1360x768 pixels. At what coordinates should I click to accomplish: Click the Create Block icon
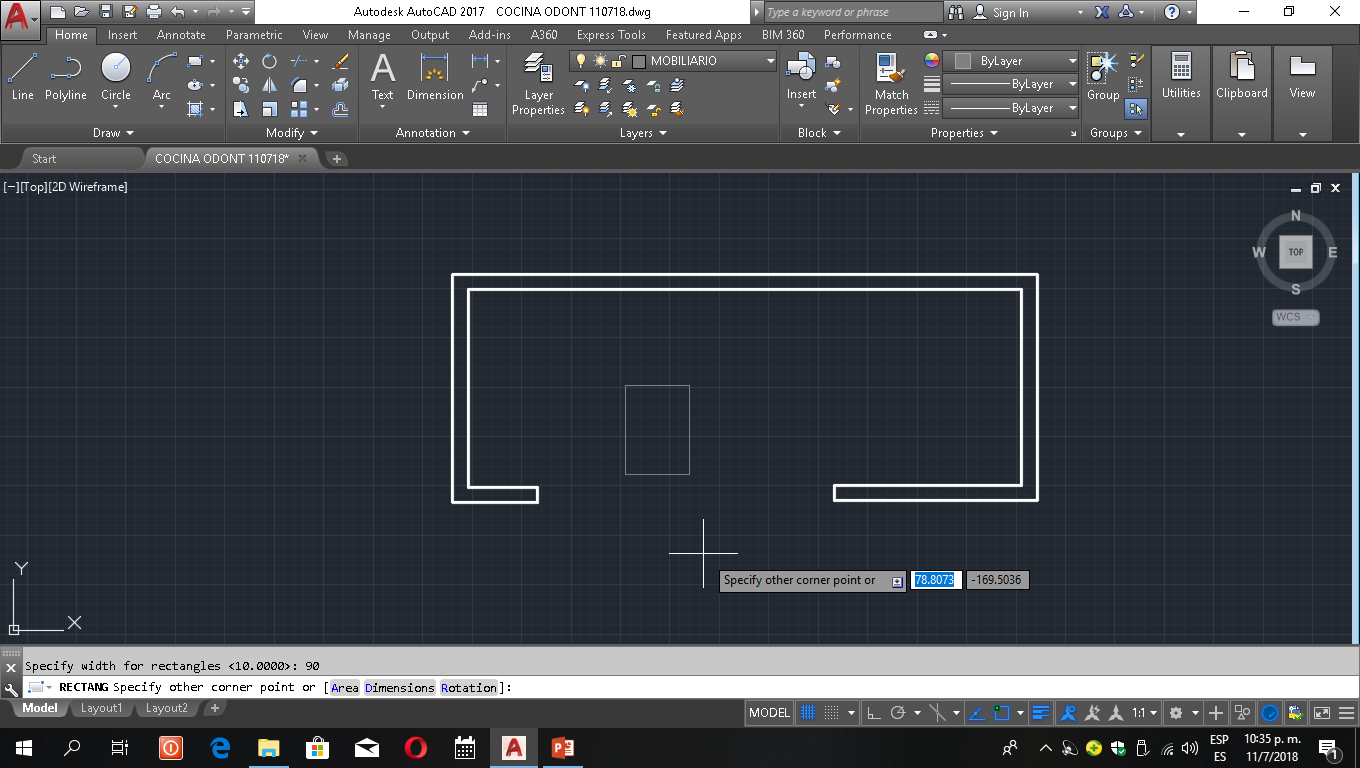(x=832, y=62)
